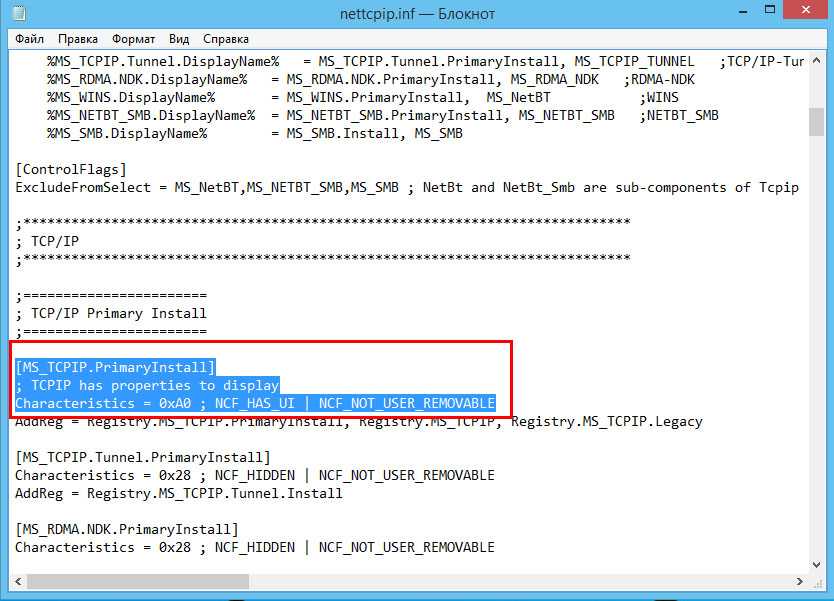Open the Правка menu
This screenshot has height=601, width=834.
pos(78,39)
